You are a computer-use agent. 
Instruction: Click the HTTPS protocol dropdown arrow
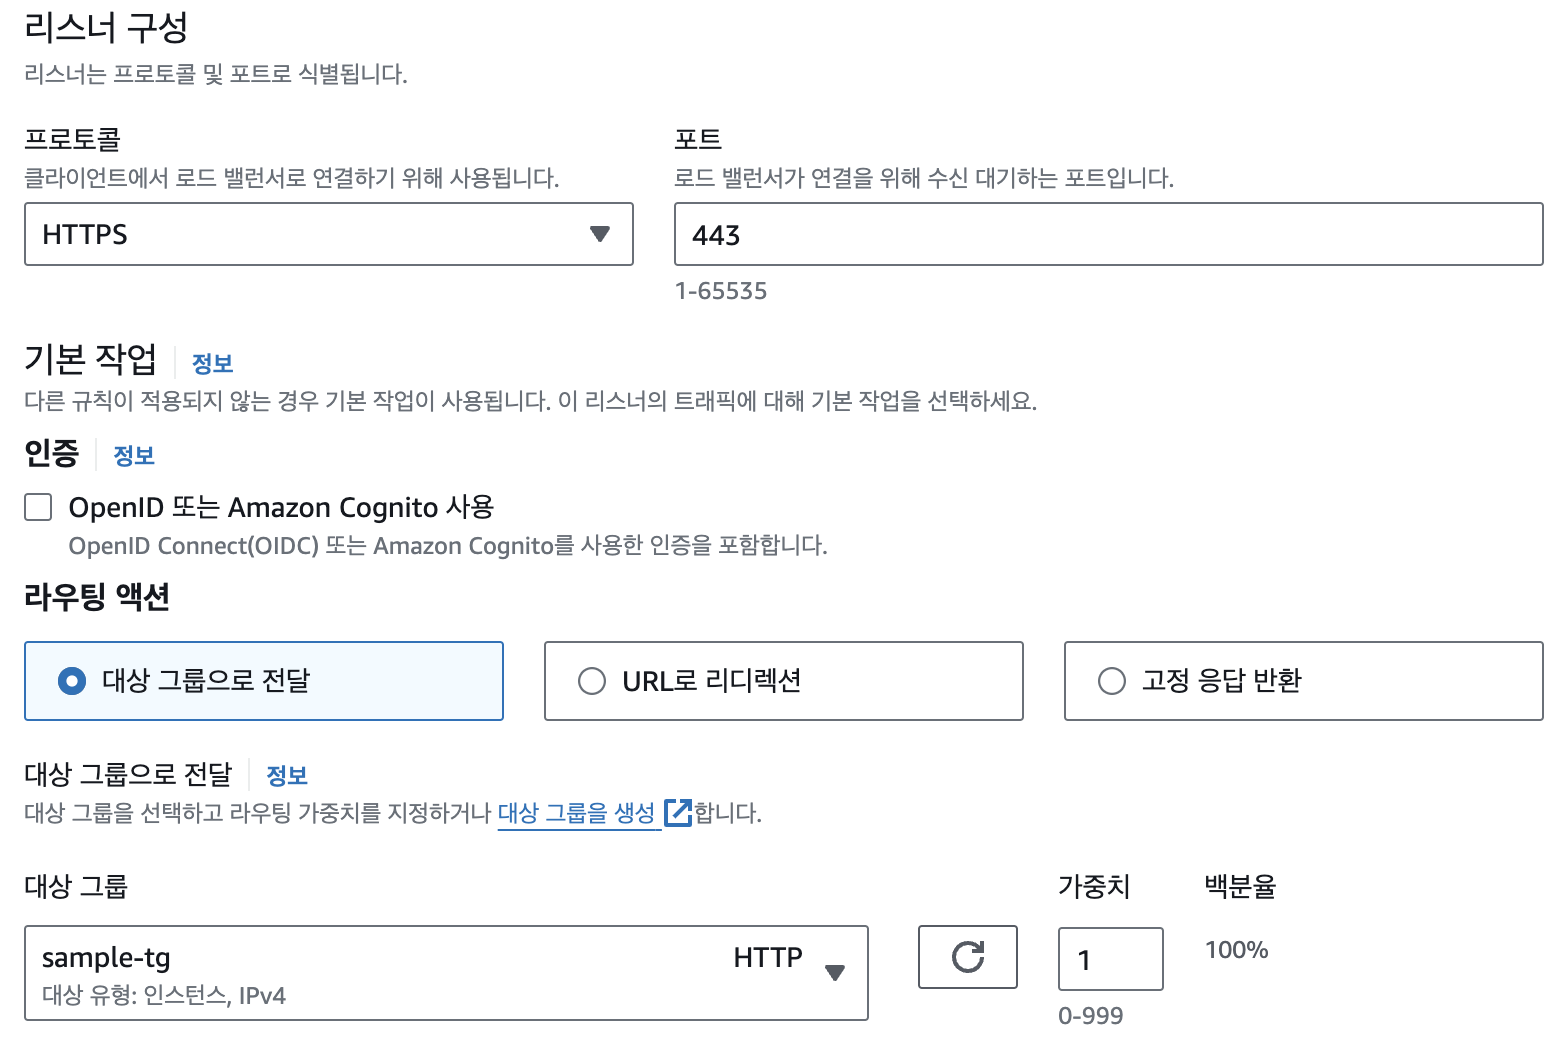(x=599, y=234)
